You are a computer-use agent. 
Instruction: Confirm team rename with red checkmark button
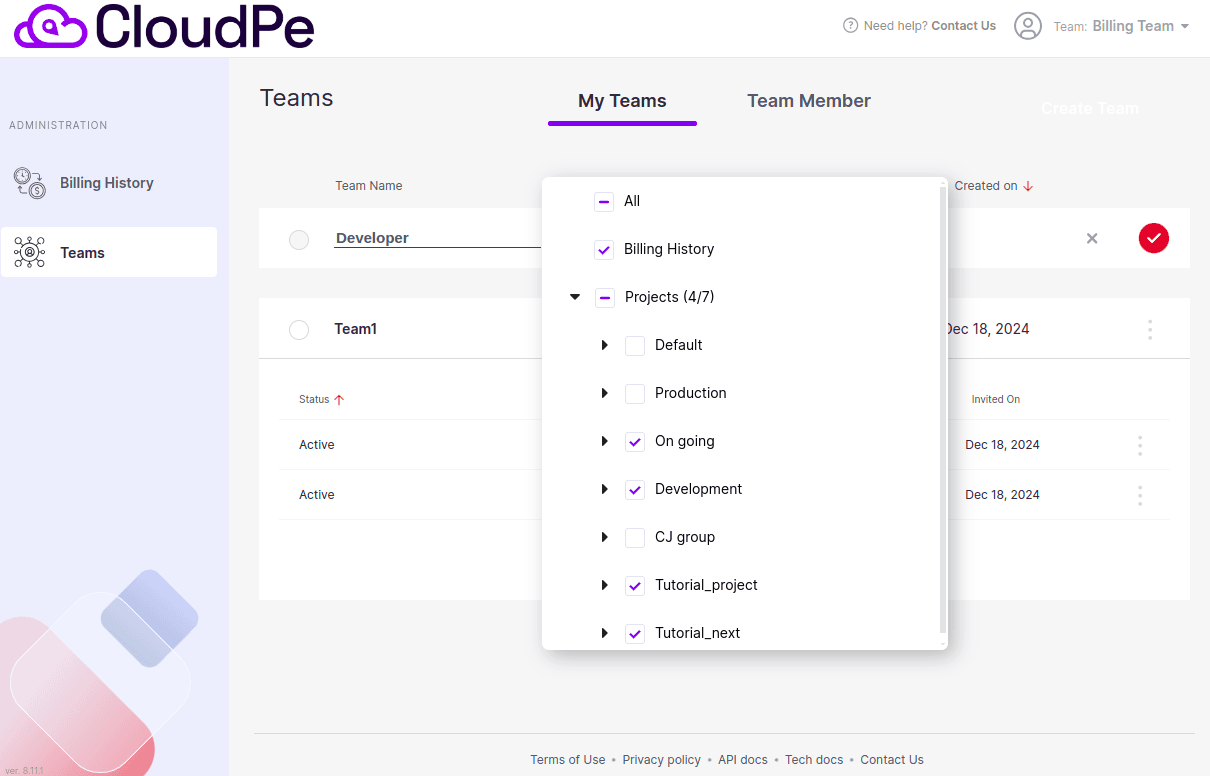pos(1154,238)
